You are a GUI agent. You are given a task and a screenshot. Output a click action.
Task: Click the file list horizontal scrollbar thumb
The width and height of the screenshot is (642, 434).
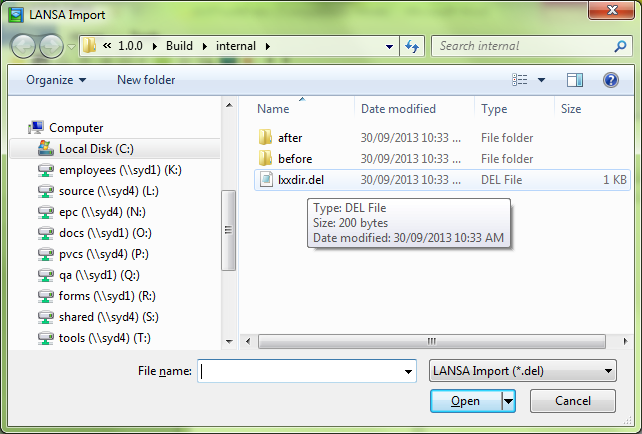(432, 341)
